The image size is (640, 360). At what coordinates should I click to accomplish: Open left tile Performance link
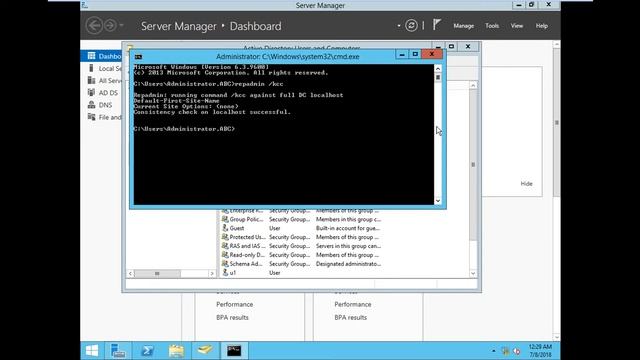pyautogui.click(x=235, y=304)
